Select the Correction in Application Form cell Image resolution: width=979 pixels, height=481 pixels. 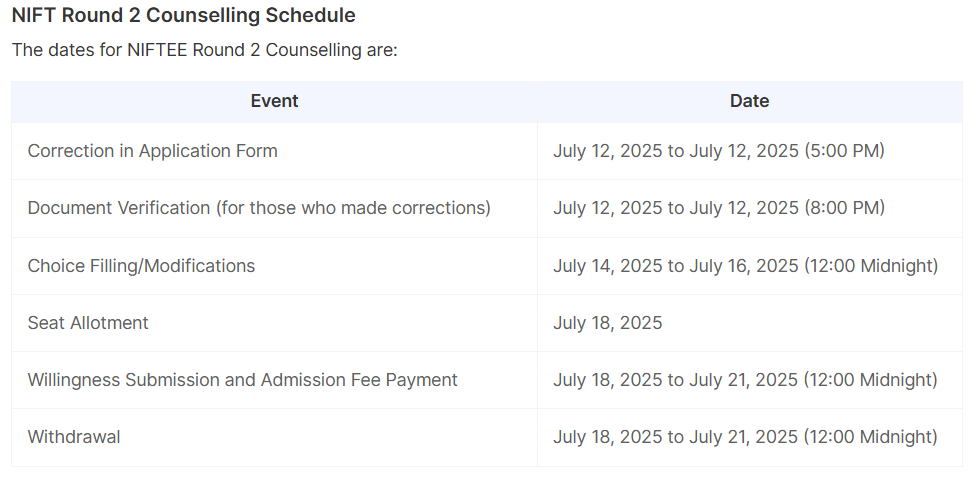pyautogui.click(x=274, y=151)
